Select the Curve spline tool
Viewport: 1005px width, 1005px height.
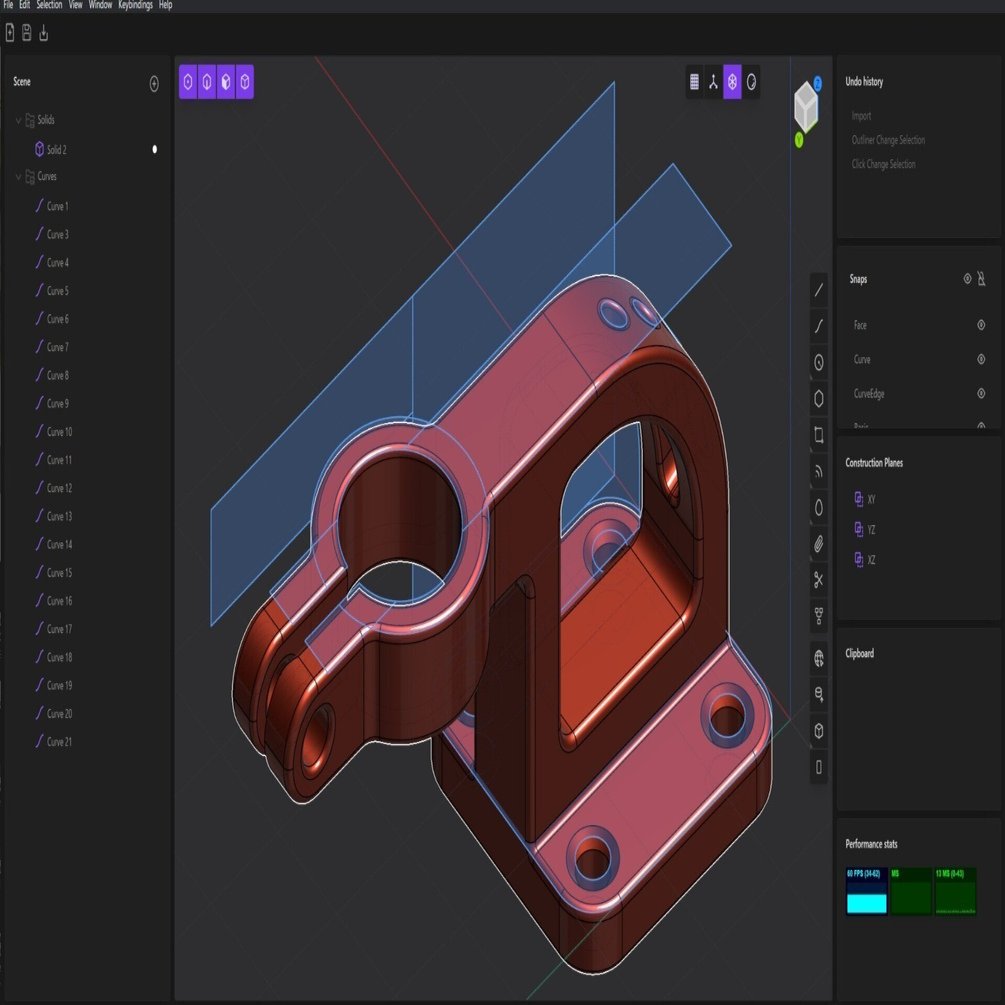tap(818, 326)
